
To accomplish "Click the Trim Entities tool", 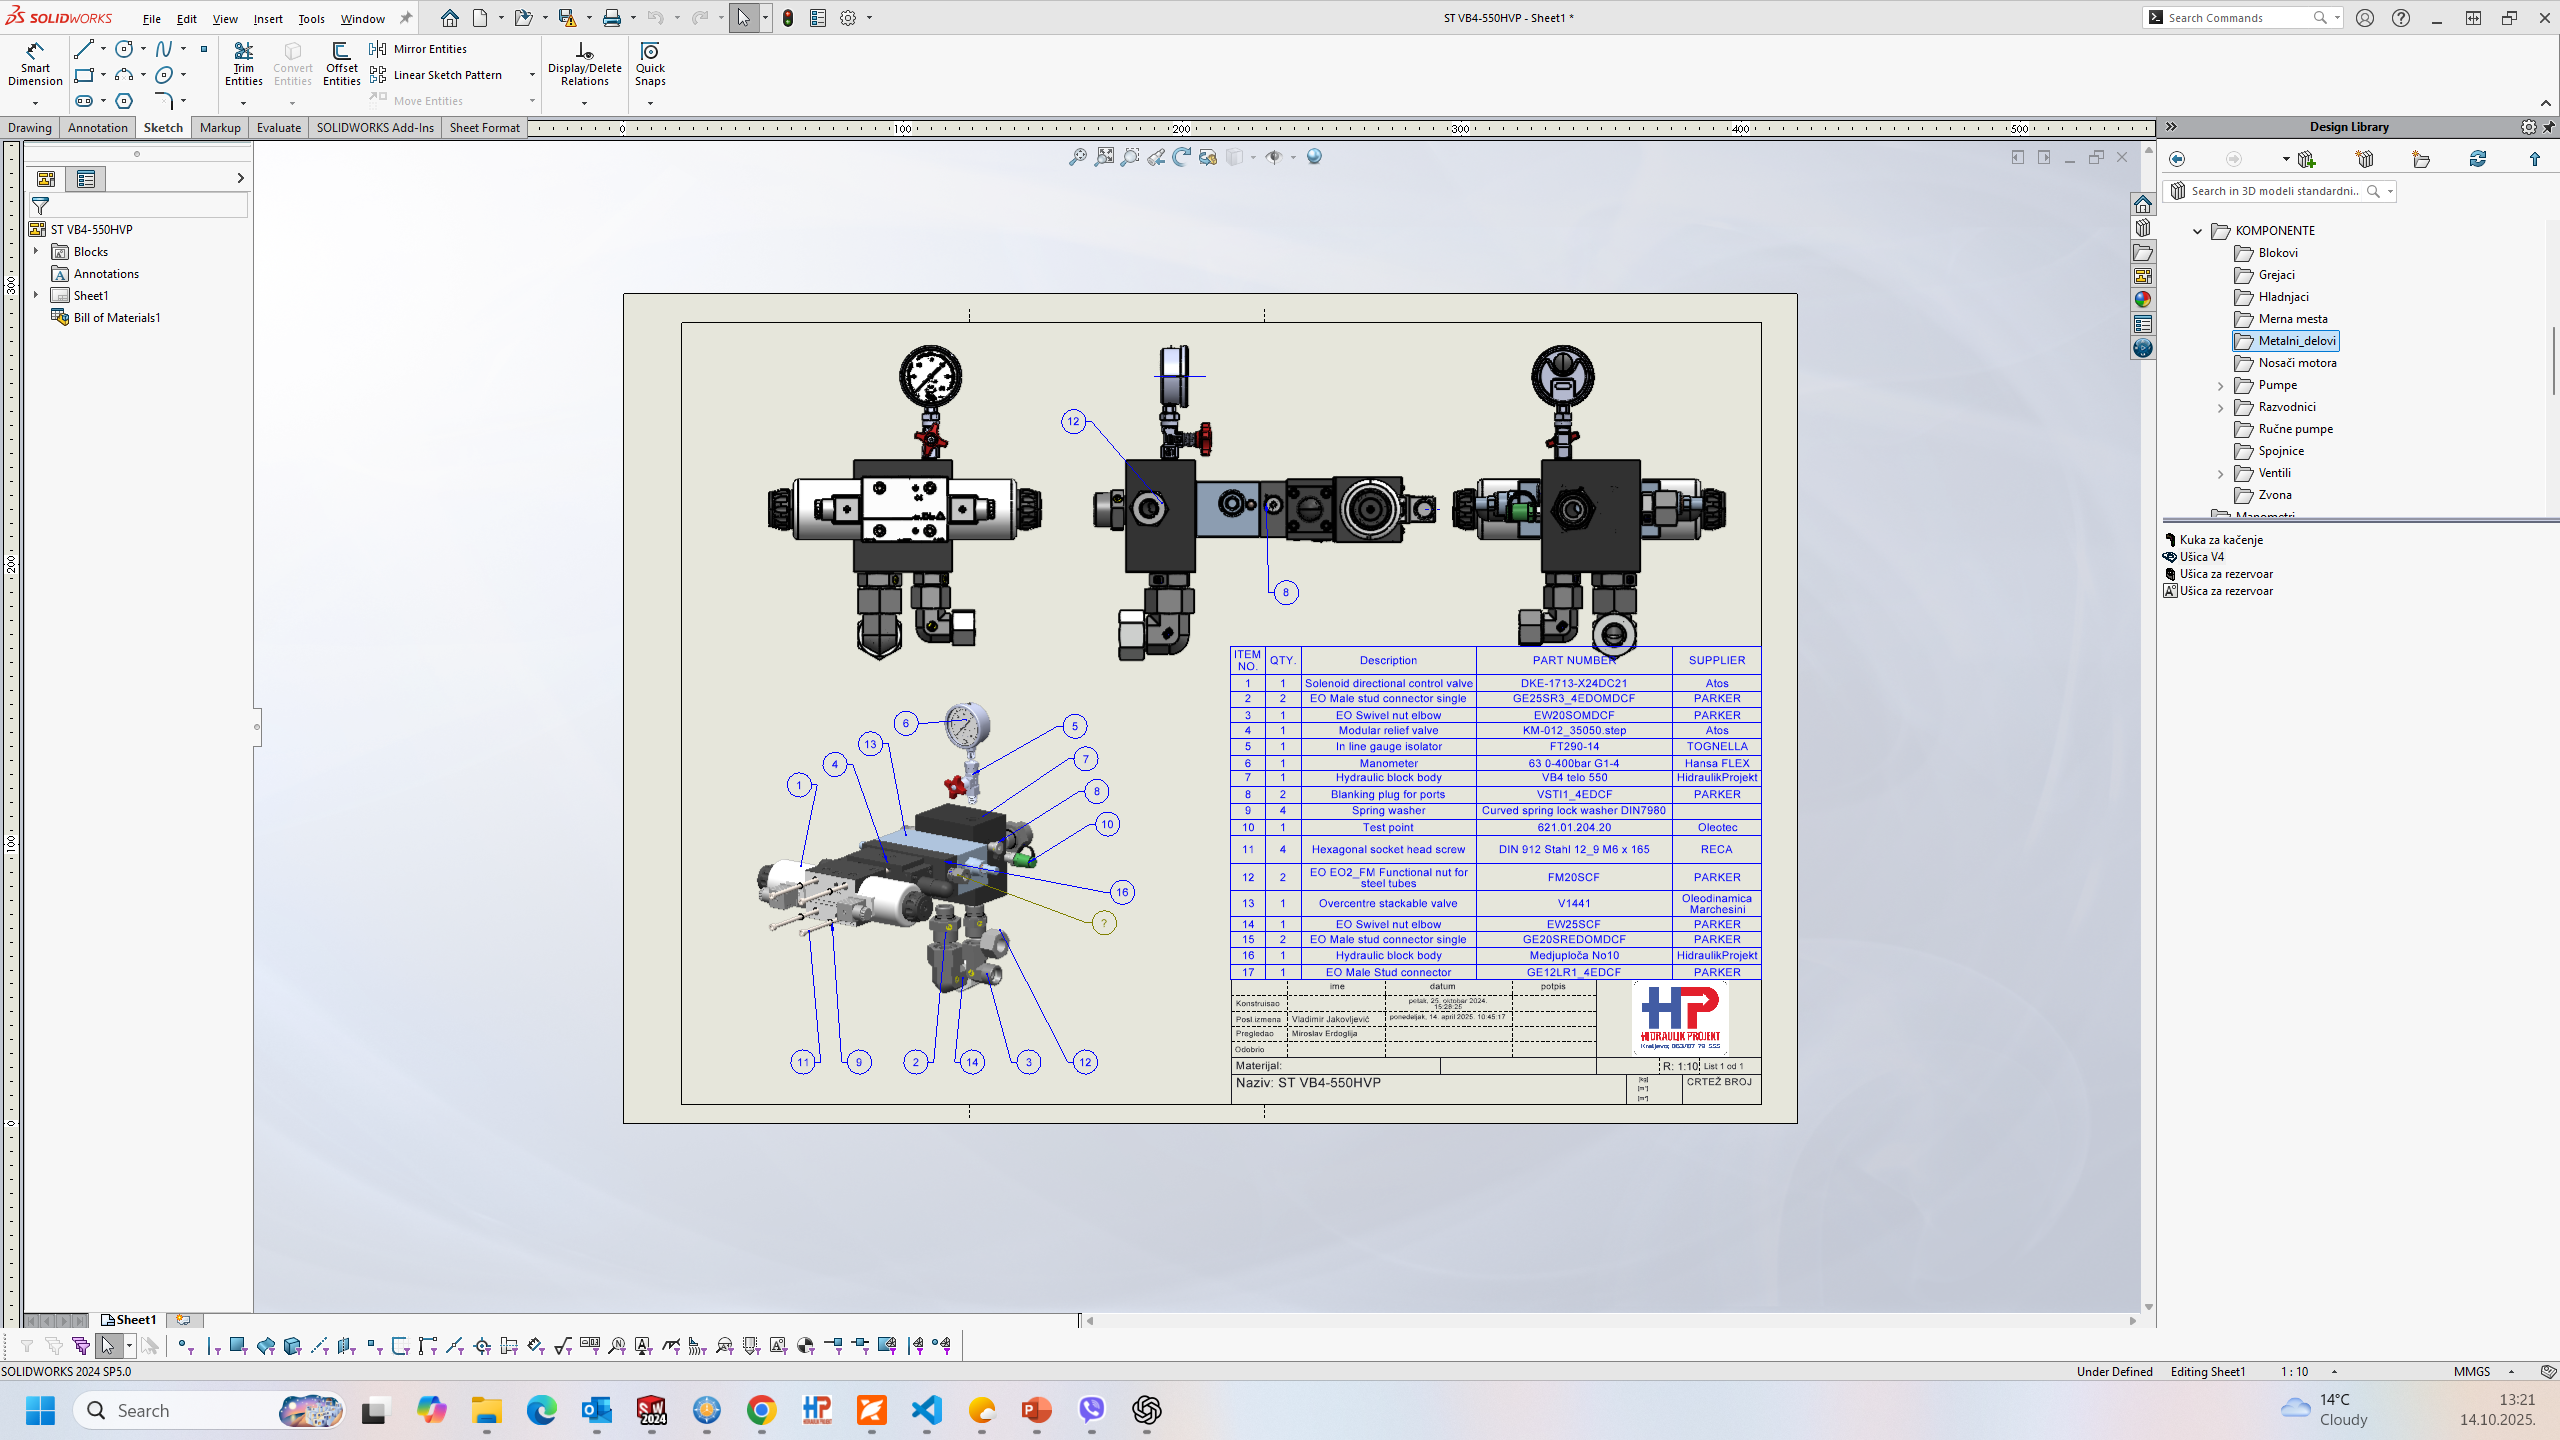I will 243,65.
